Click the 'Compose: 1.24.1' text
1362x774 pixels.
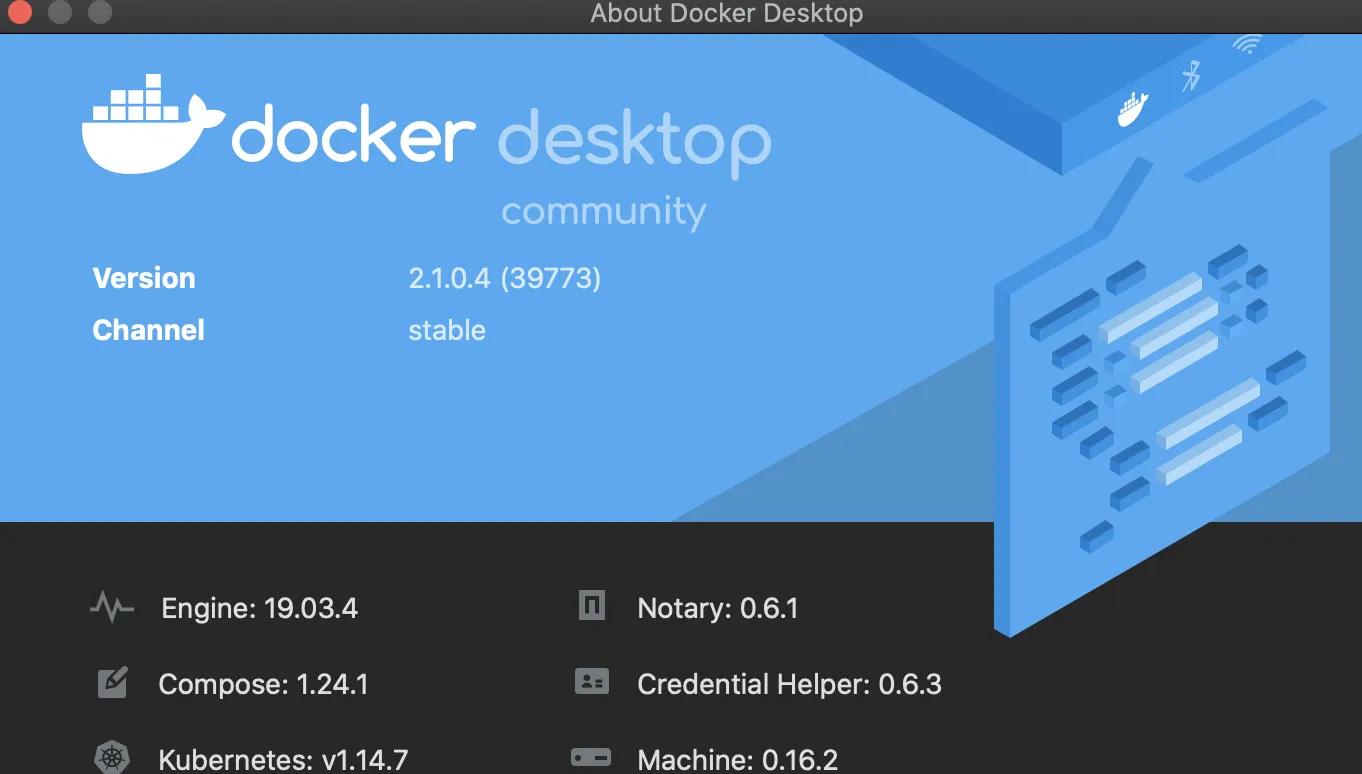[263, 684]
